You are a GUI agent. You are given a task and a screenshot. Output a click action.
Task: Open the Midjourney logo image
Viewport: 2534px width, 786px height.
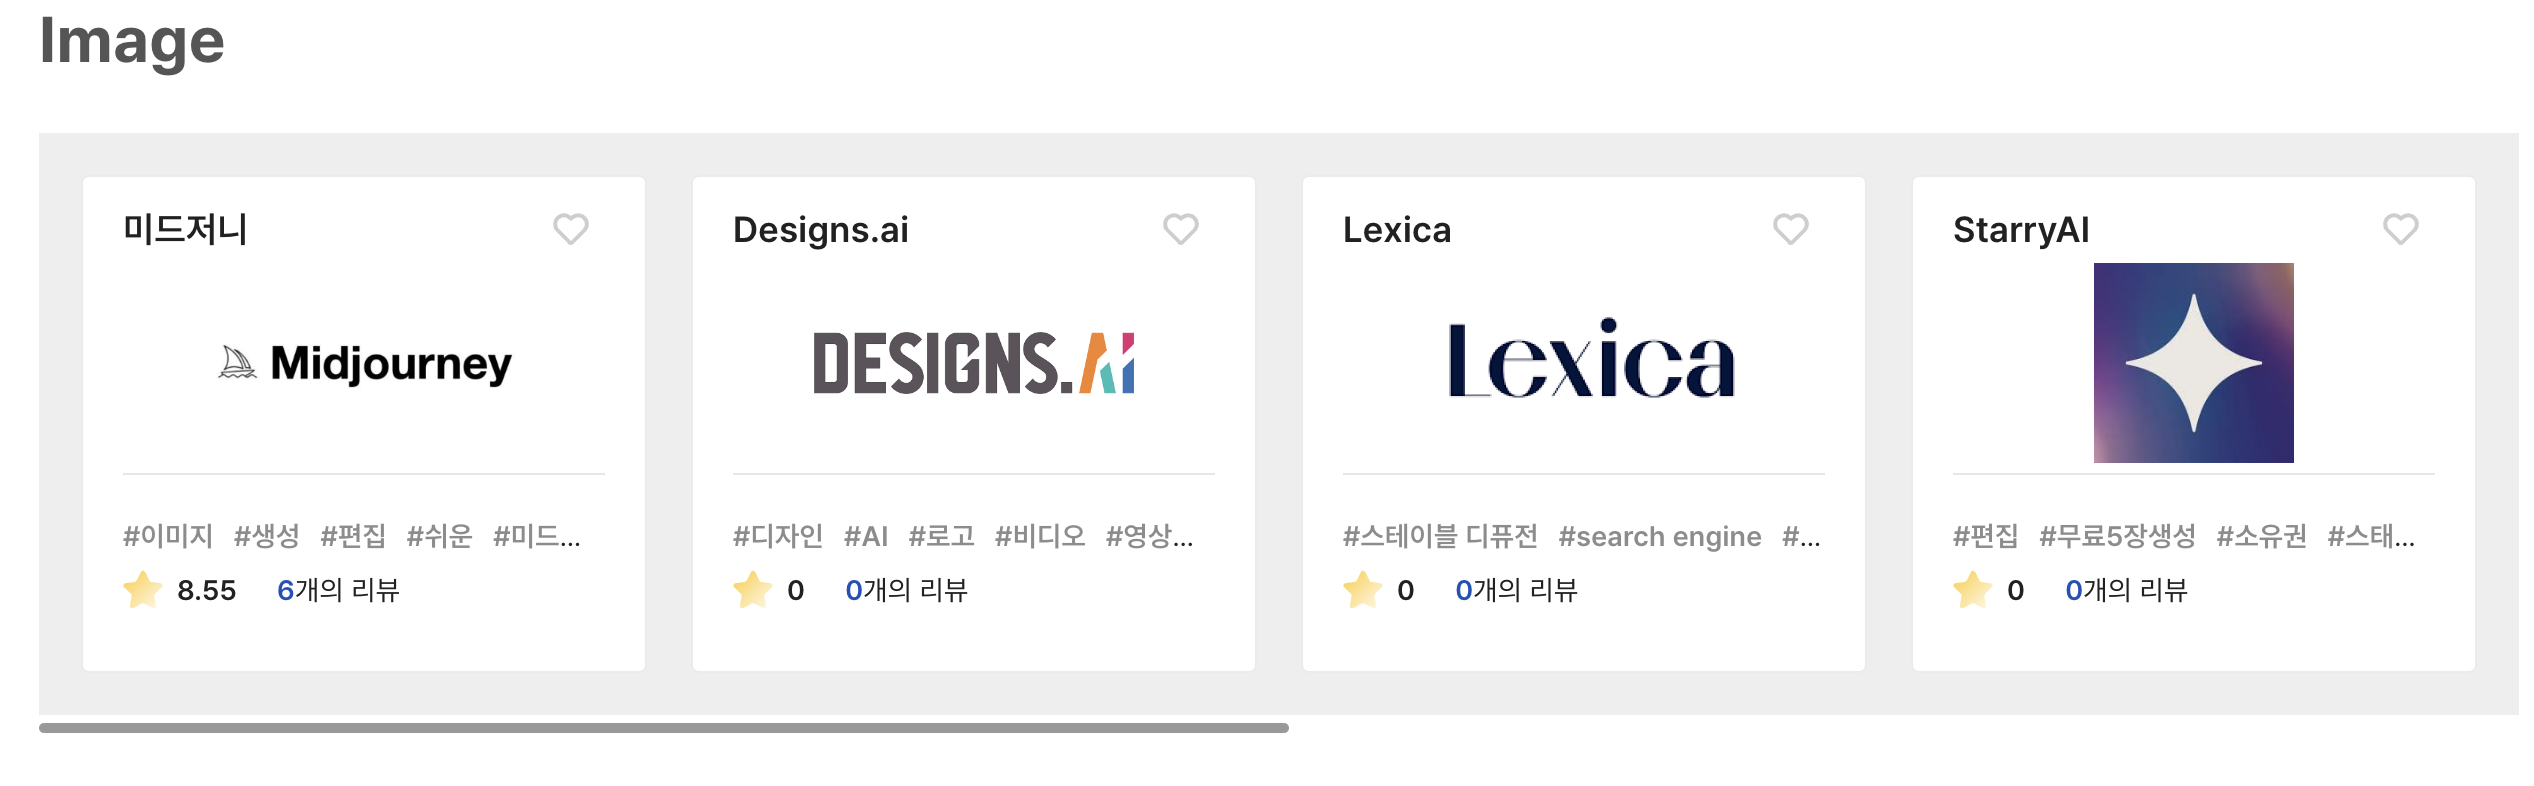click(365, 363)
